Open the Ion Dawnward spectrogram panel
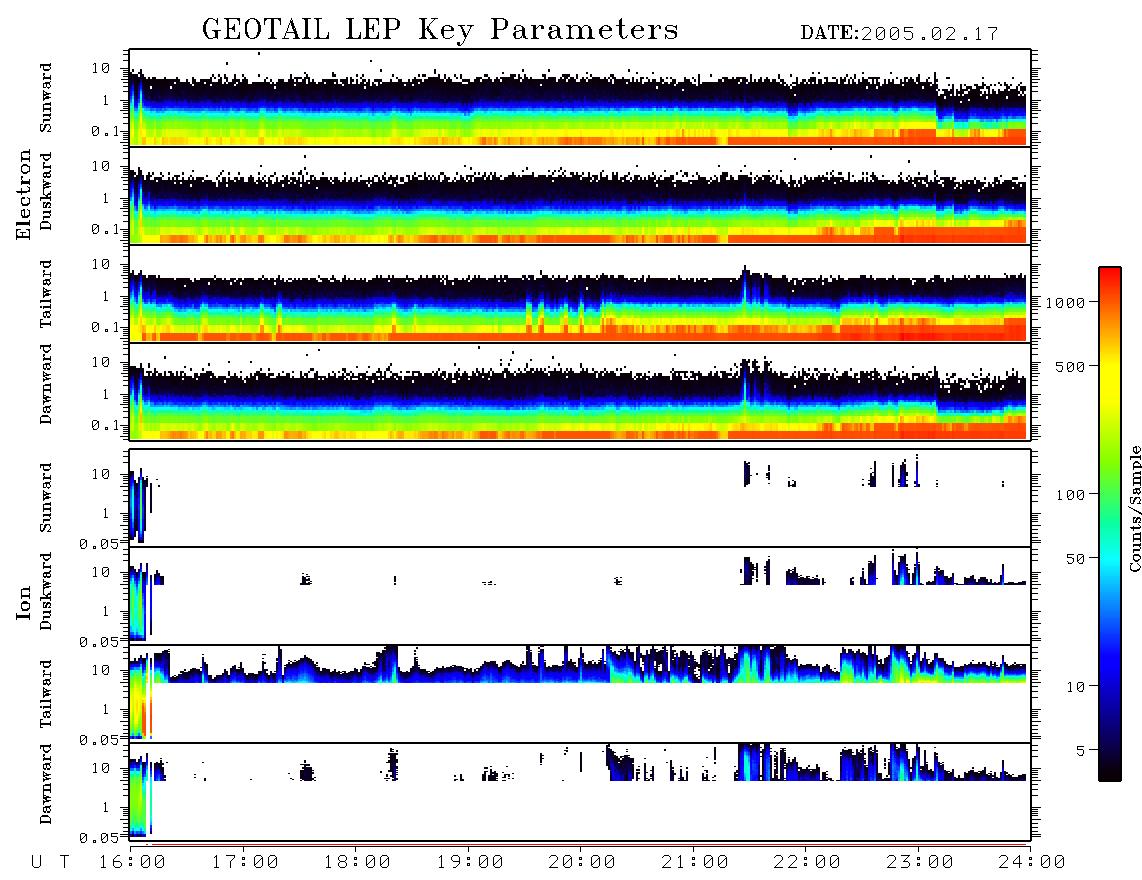The width and height of the screenshot is (1142, 880). pos(580,792)
